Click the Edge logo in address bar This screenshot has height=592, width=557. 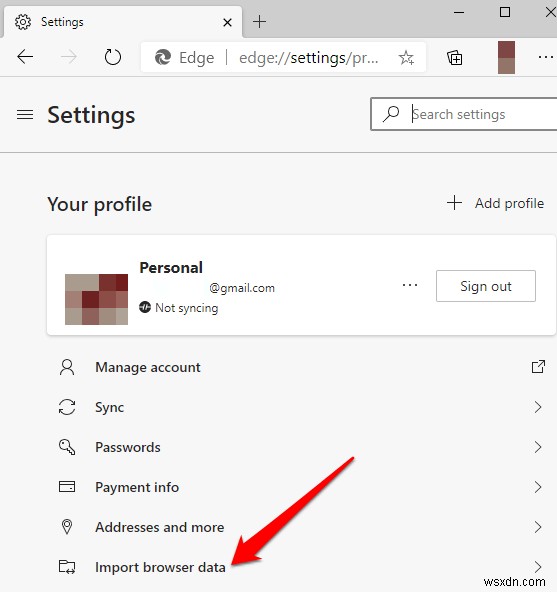pyautogui.click(x=163, y=57)
